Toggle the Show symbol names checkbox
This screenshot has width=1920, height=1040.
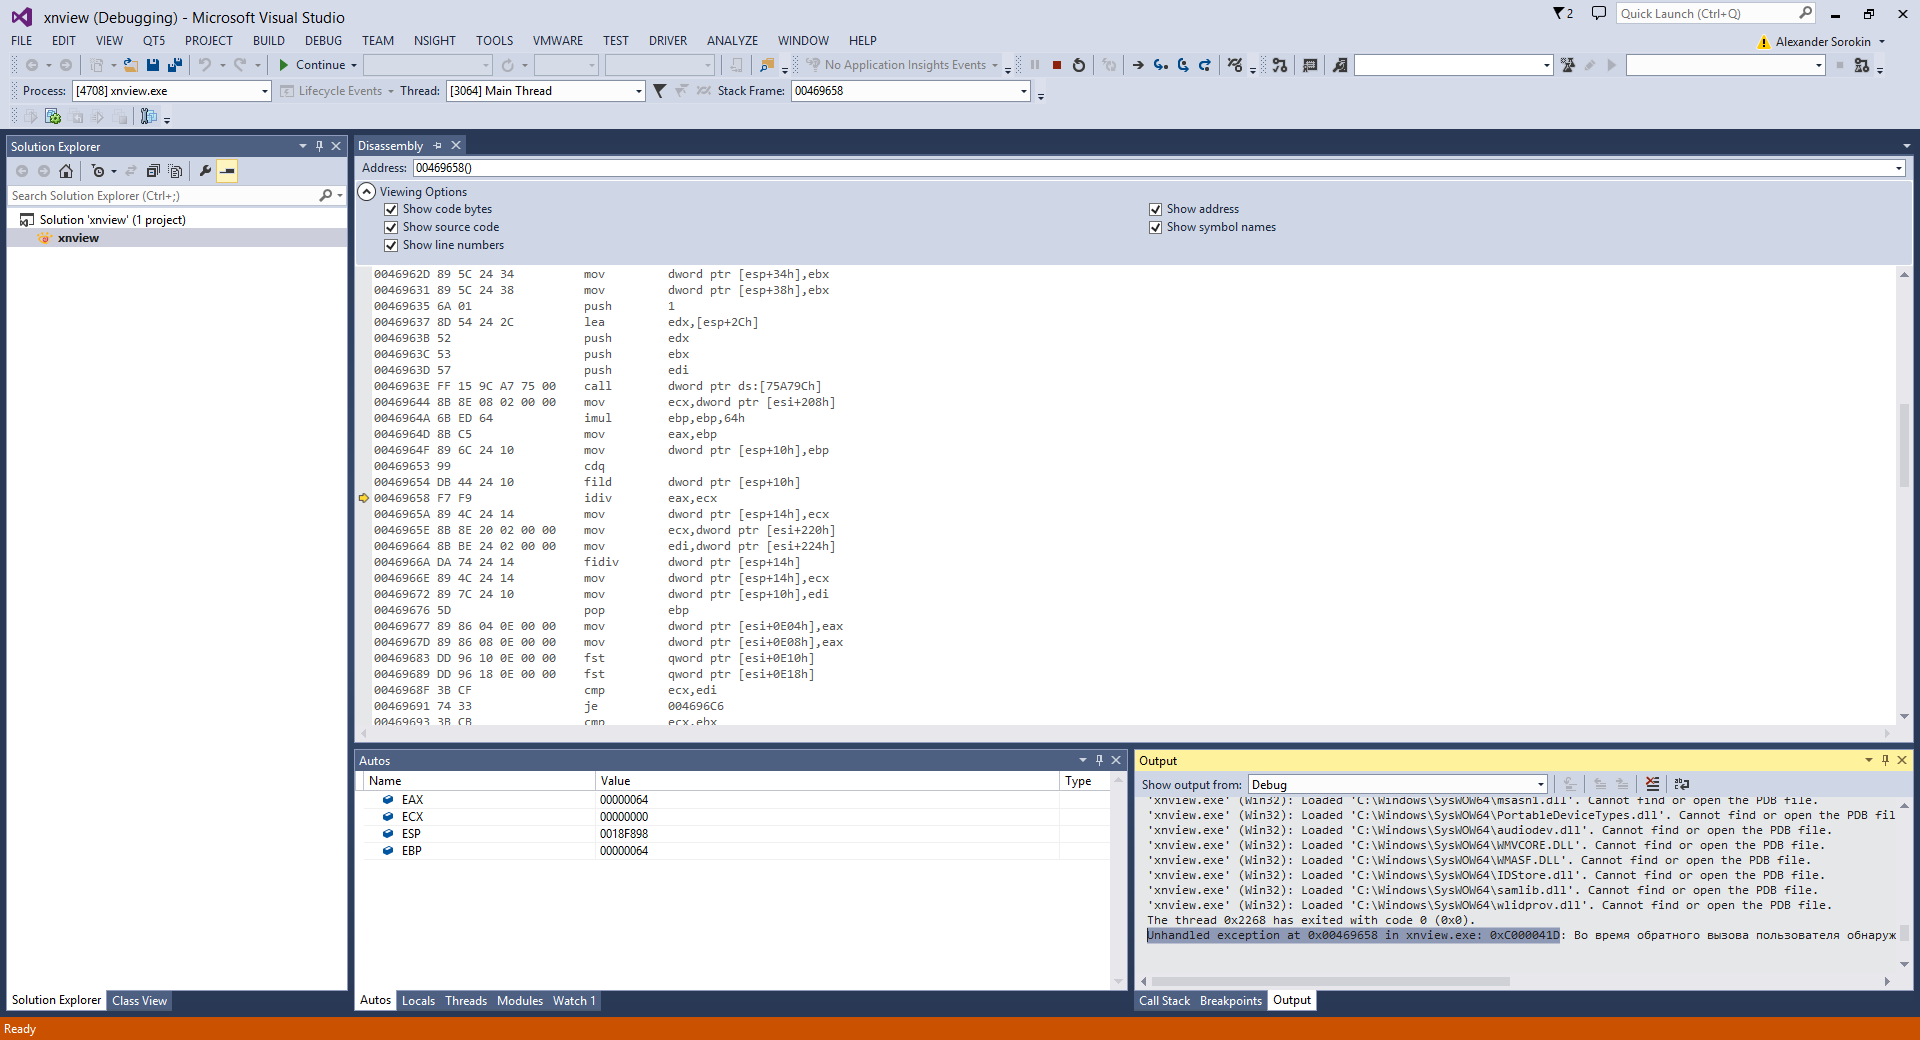tap(1155, 227)
